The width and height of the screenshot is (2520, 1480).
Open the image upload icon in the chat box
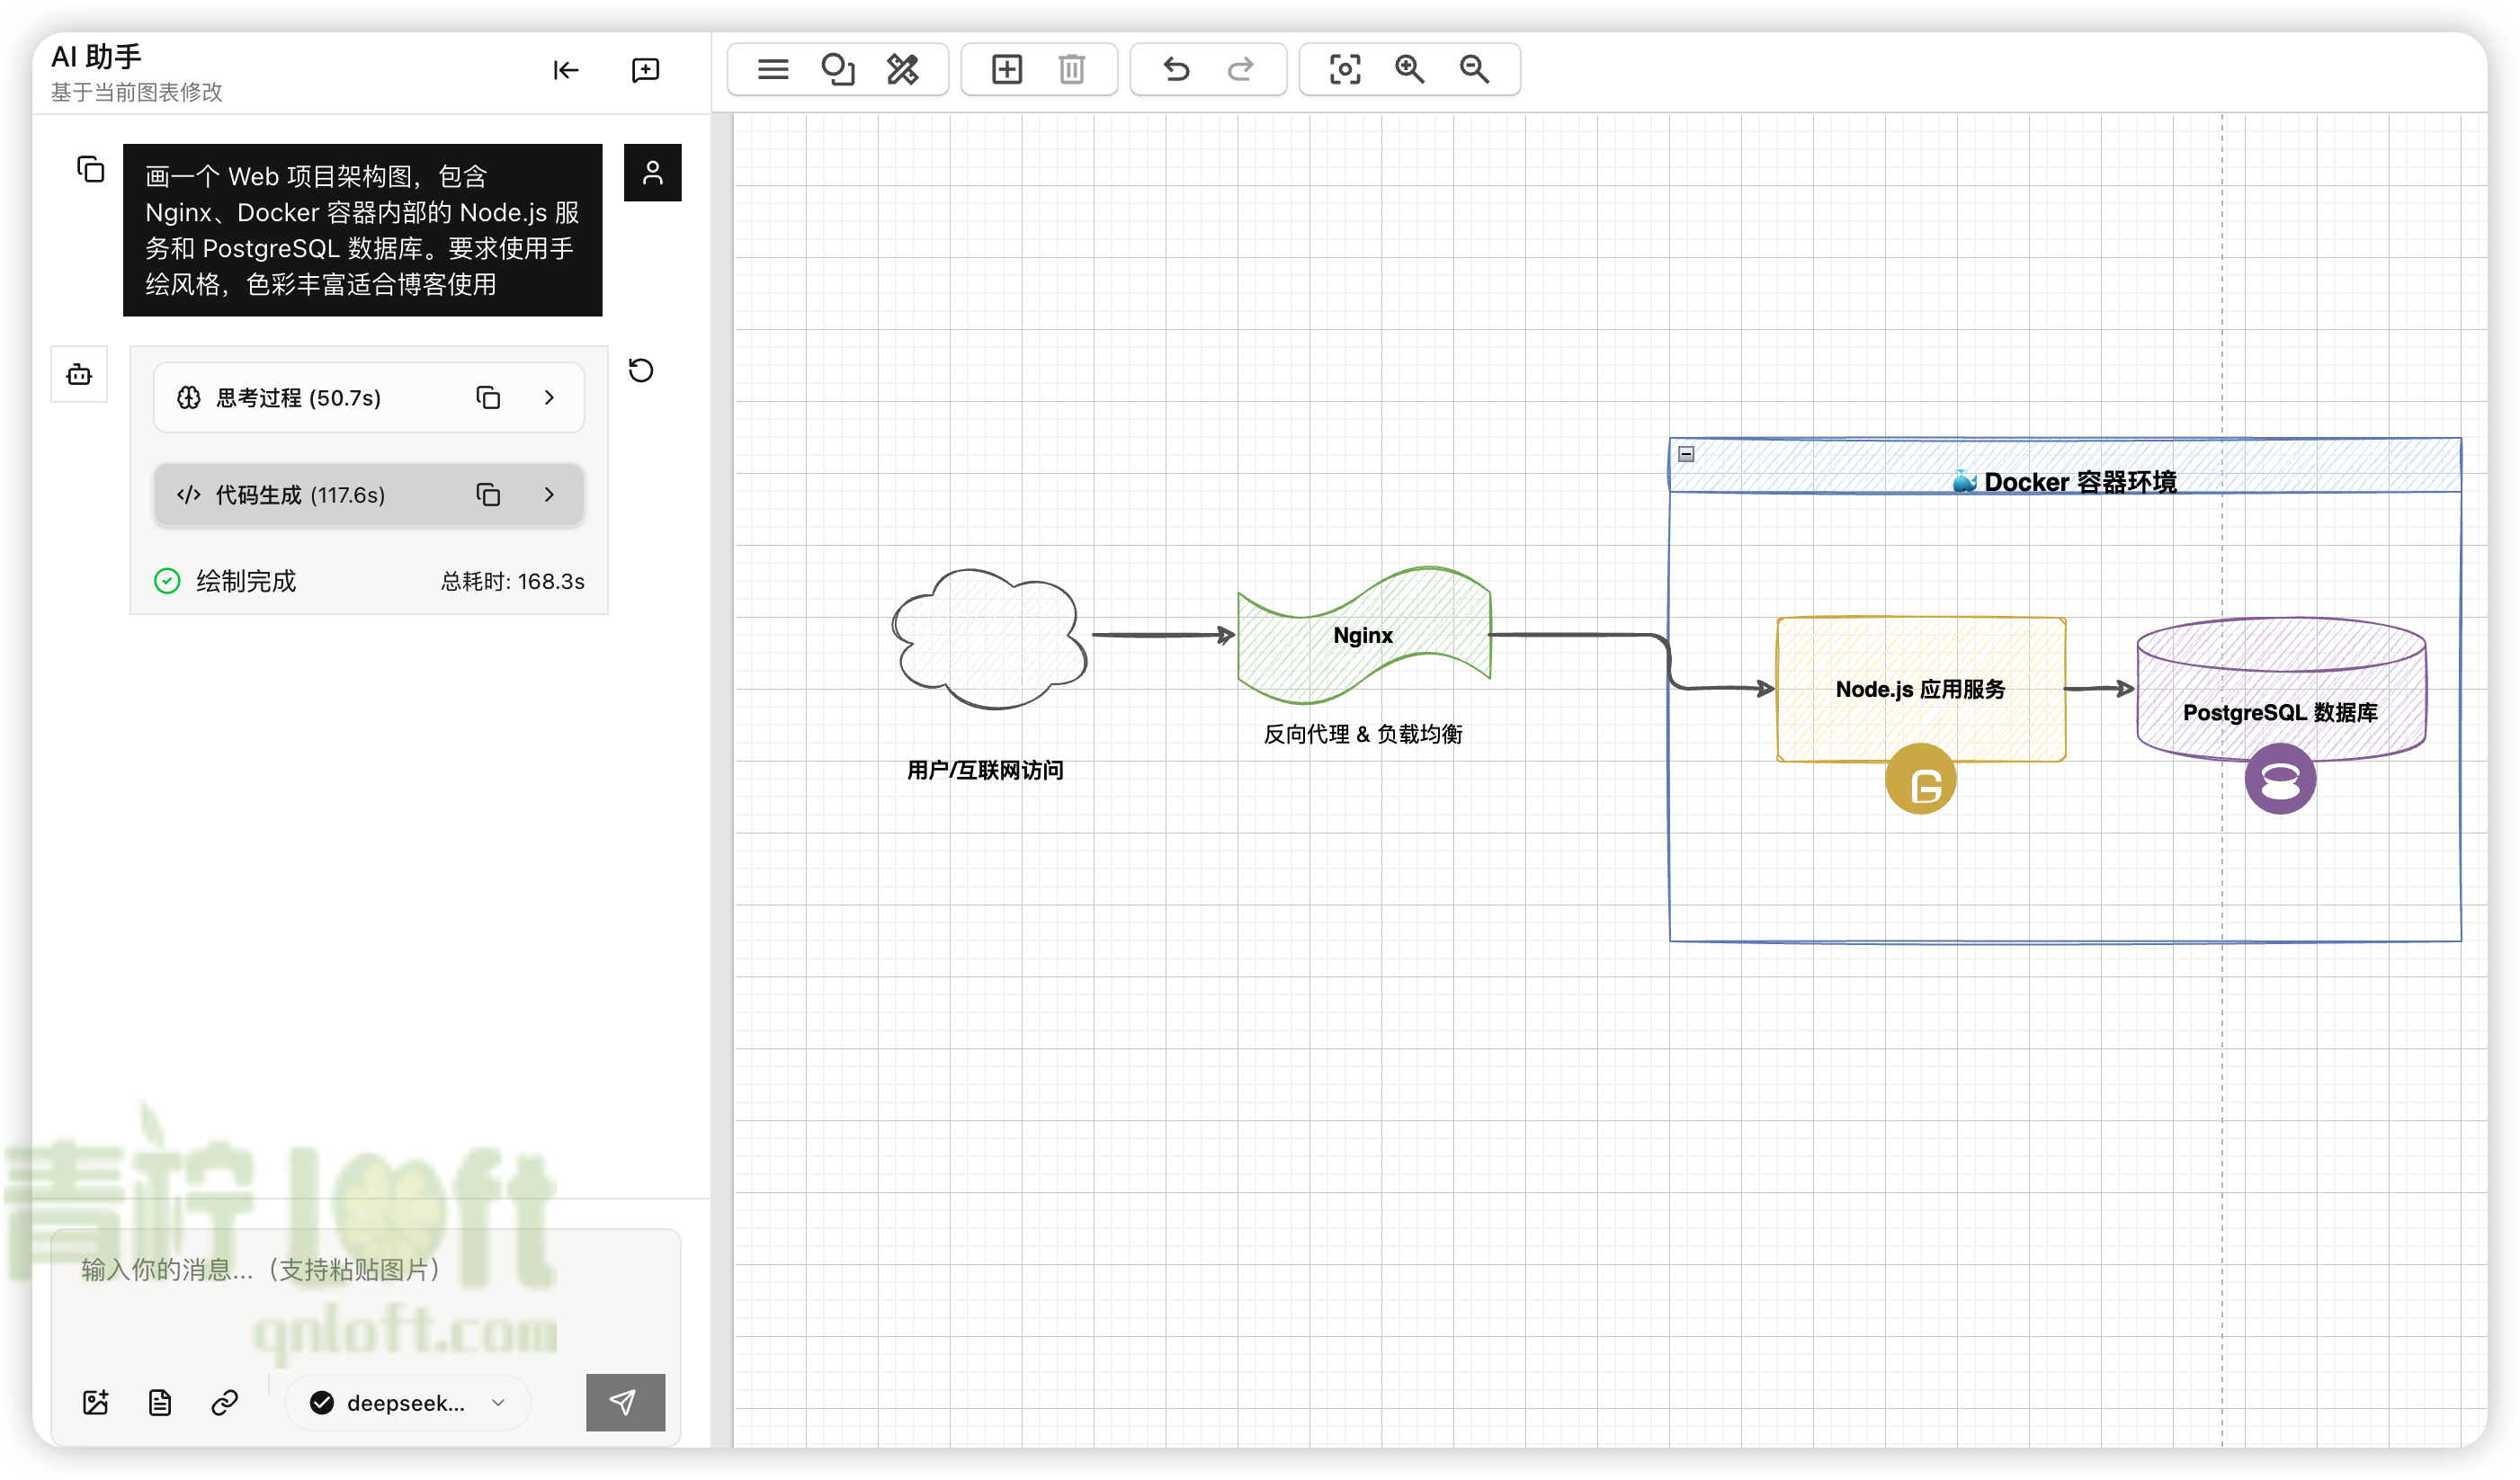(95, 1402)
